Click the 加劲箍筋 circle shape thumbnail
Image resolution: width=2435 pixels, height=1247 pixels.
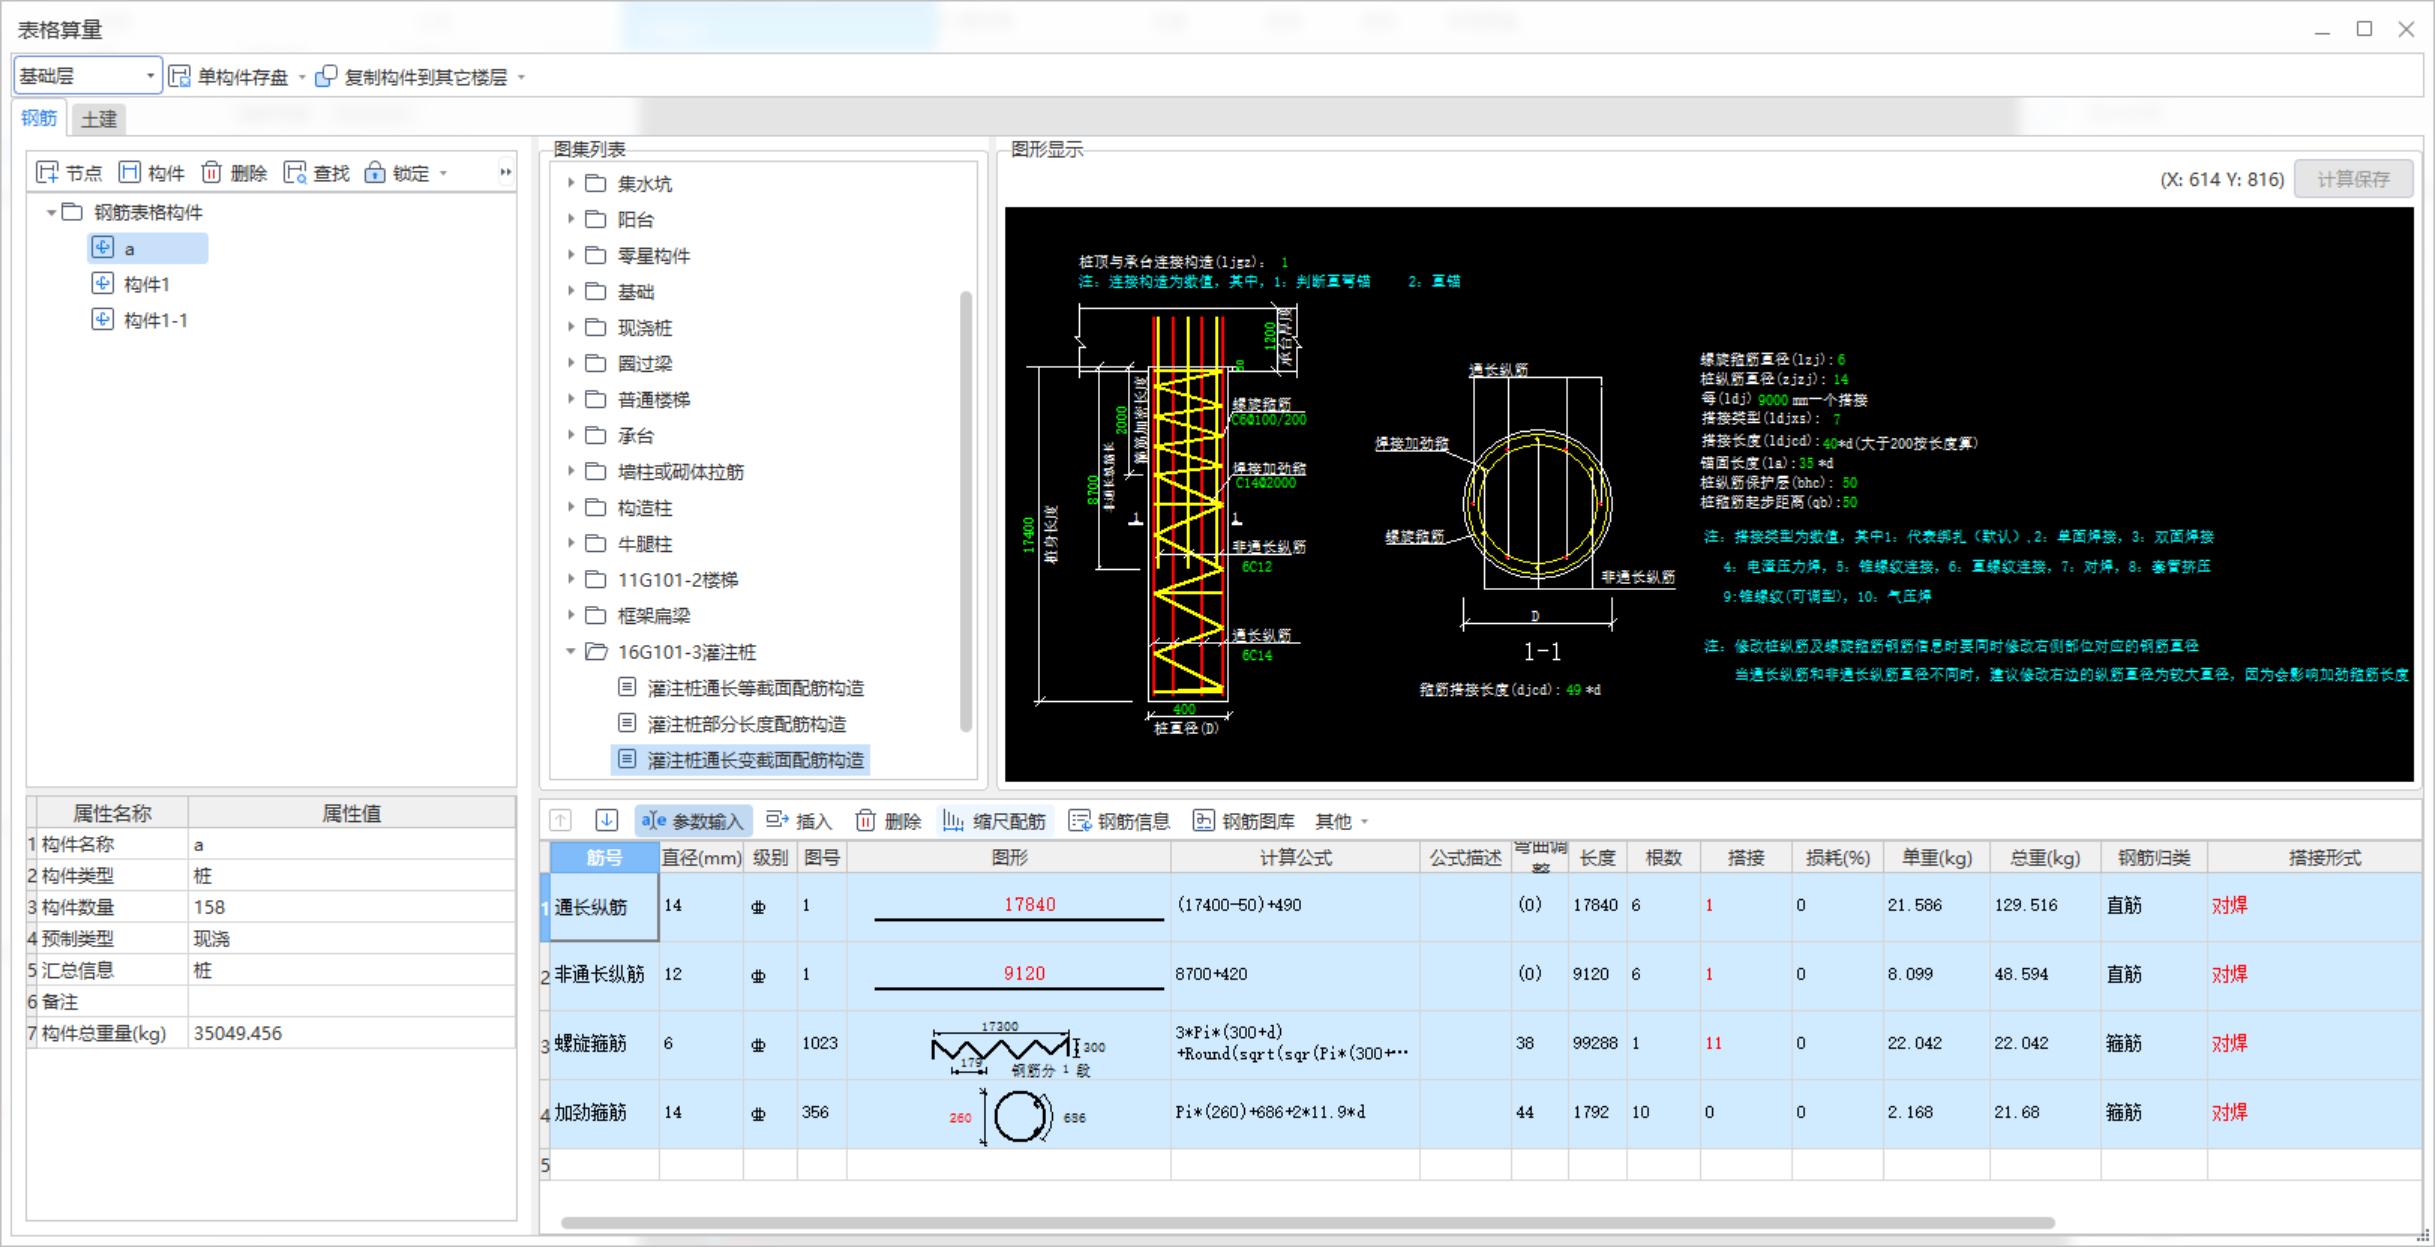click(x=1020, y=1116)
